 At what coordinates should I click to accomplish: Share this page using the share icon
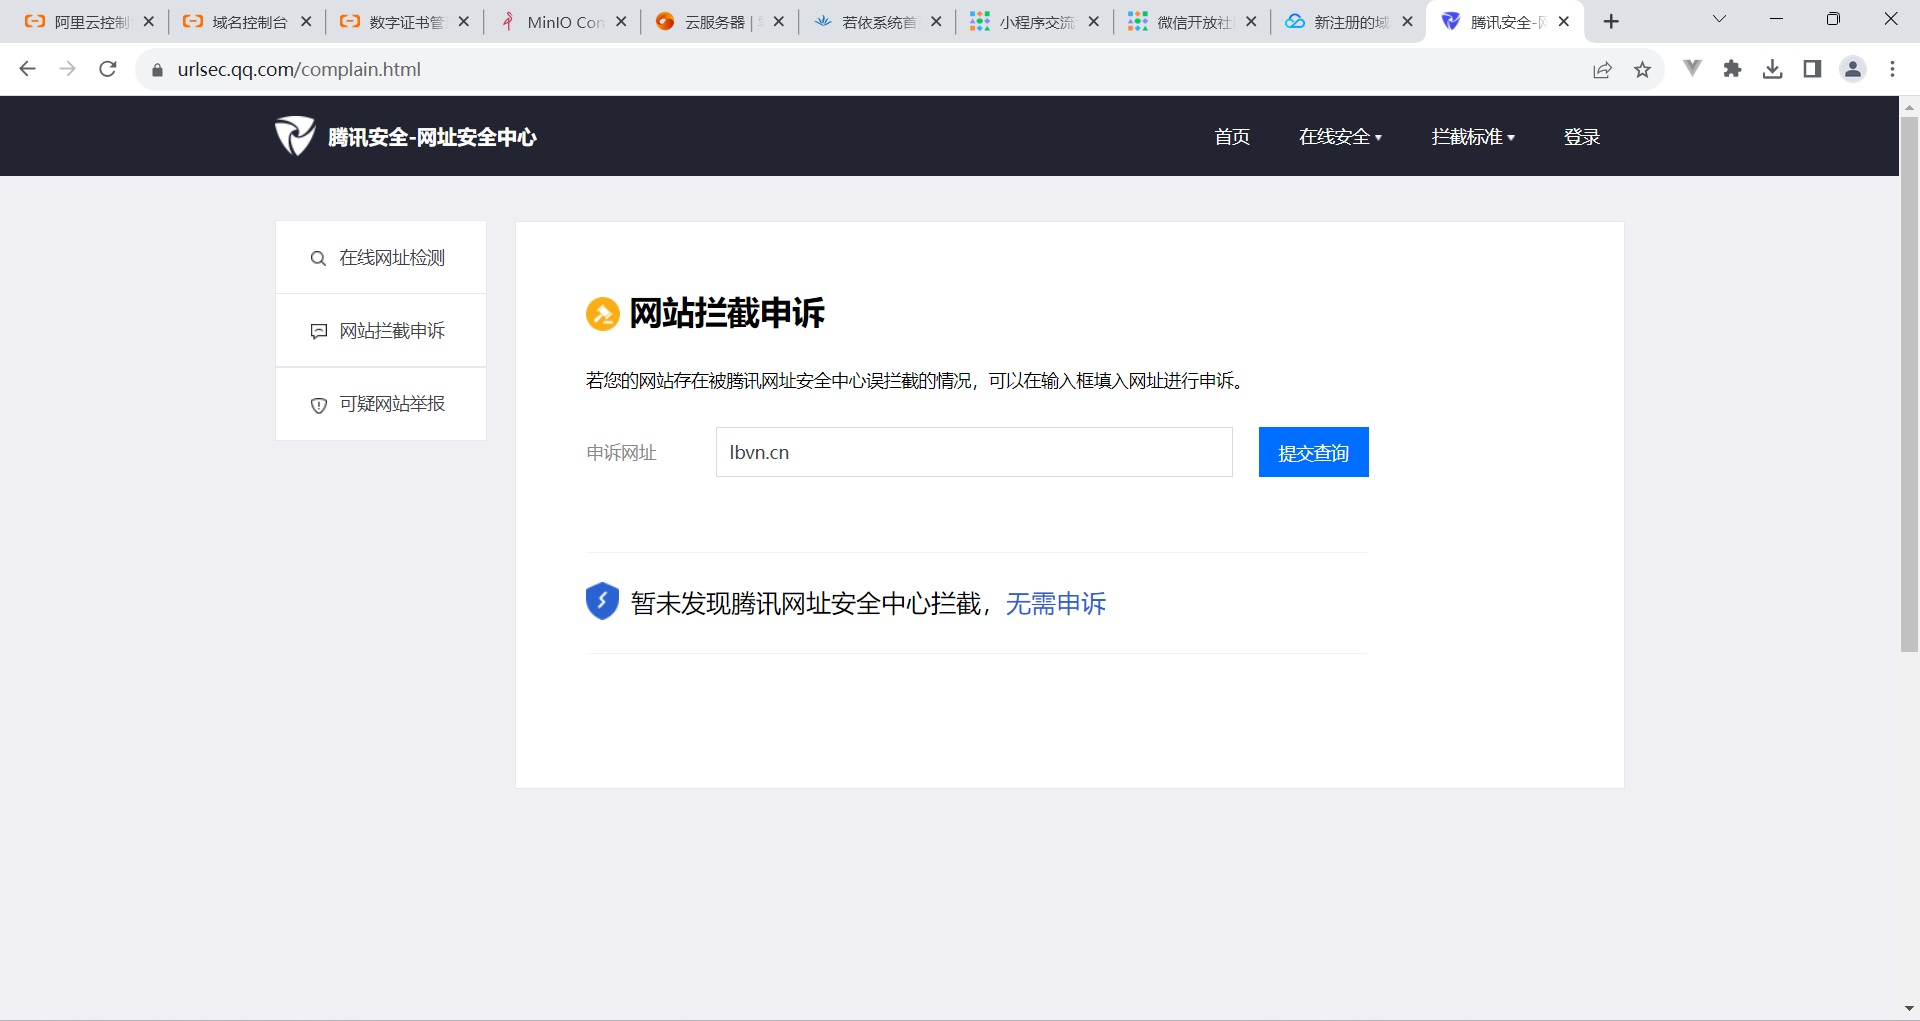pos(1603,69)
